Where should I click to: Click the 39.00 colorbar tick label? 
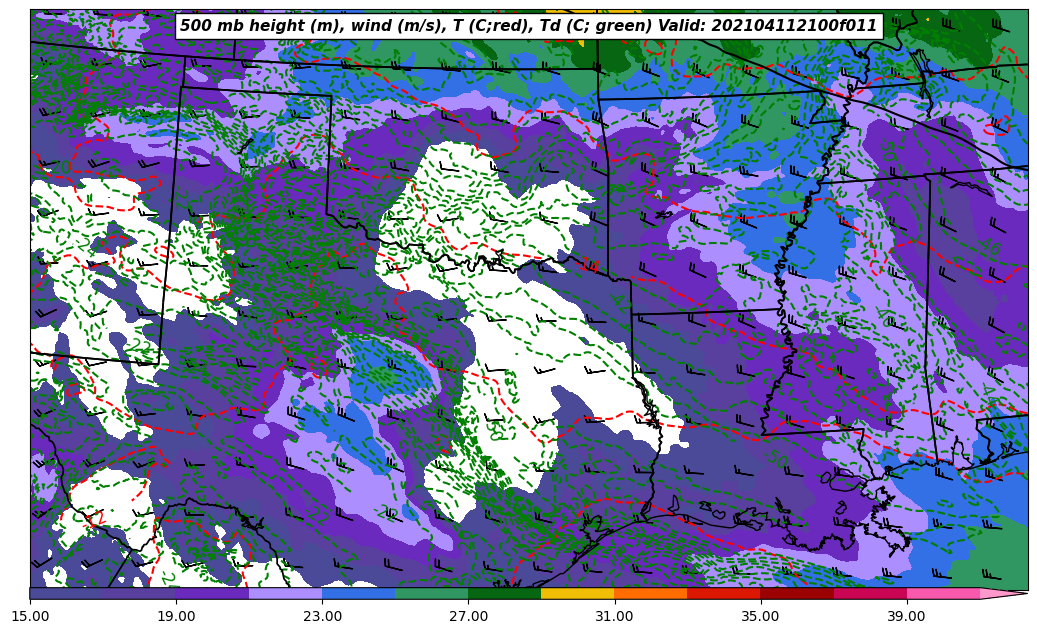click(906, 617)
